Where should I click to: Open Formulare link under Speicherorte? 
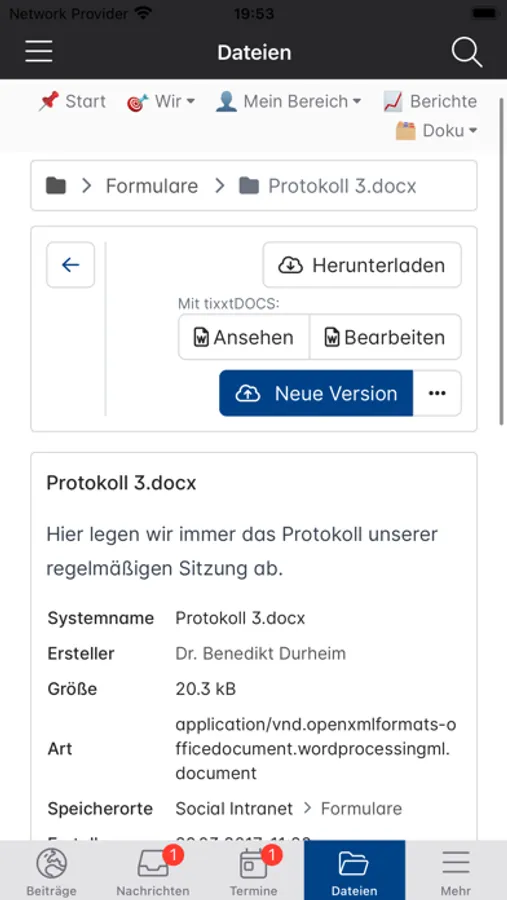click(361, 809)
